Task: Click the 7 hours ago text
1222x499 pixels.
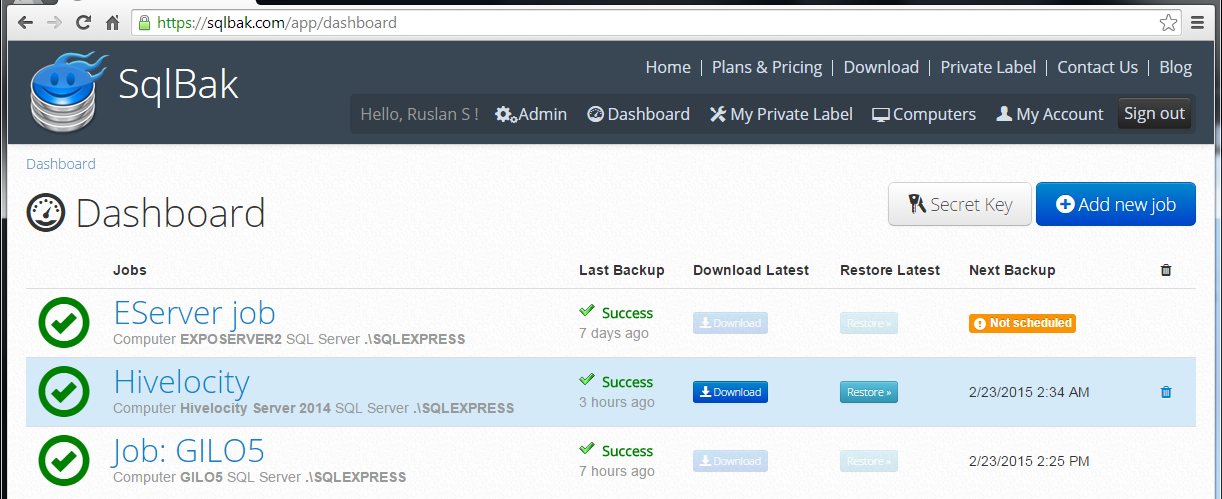Action: [x=617, y=471]
